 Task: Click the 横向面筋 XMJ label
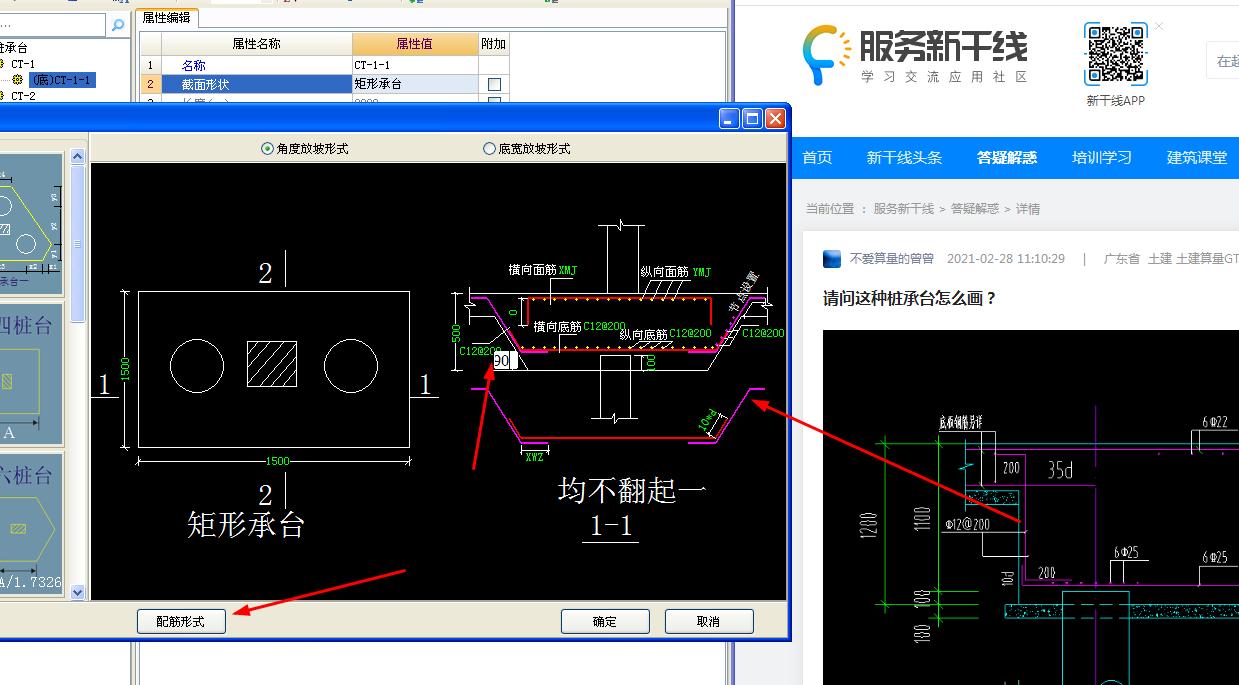pos(568,270)
